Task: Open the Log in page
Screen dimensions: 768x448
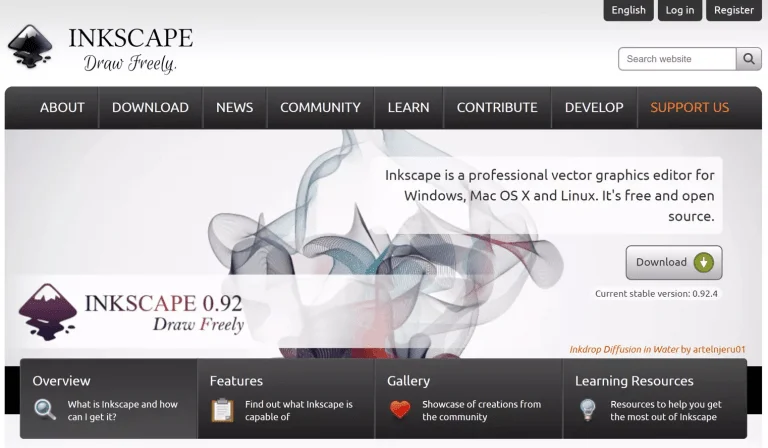Action: 679,10
